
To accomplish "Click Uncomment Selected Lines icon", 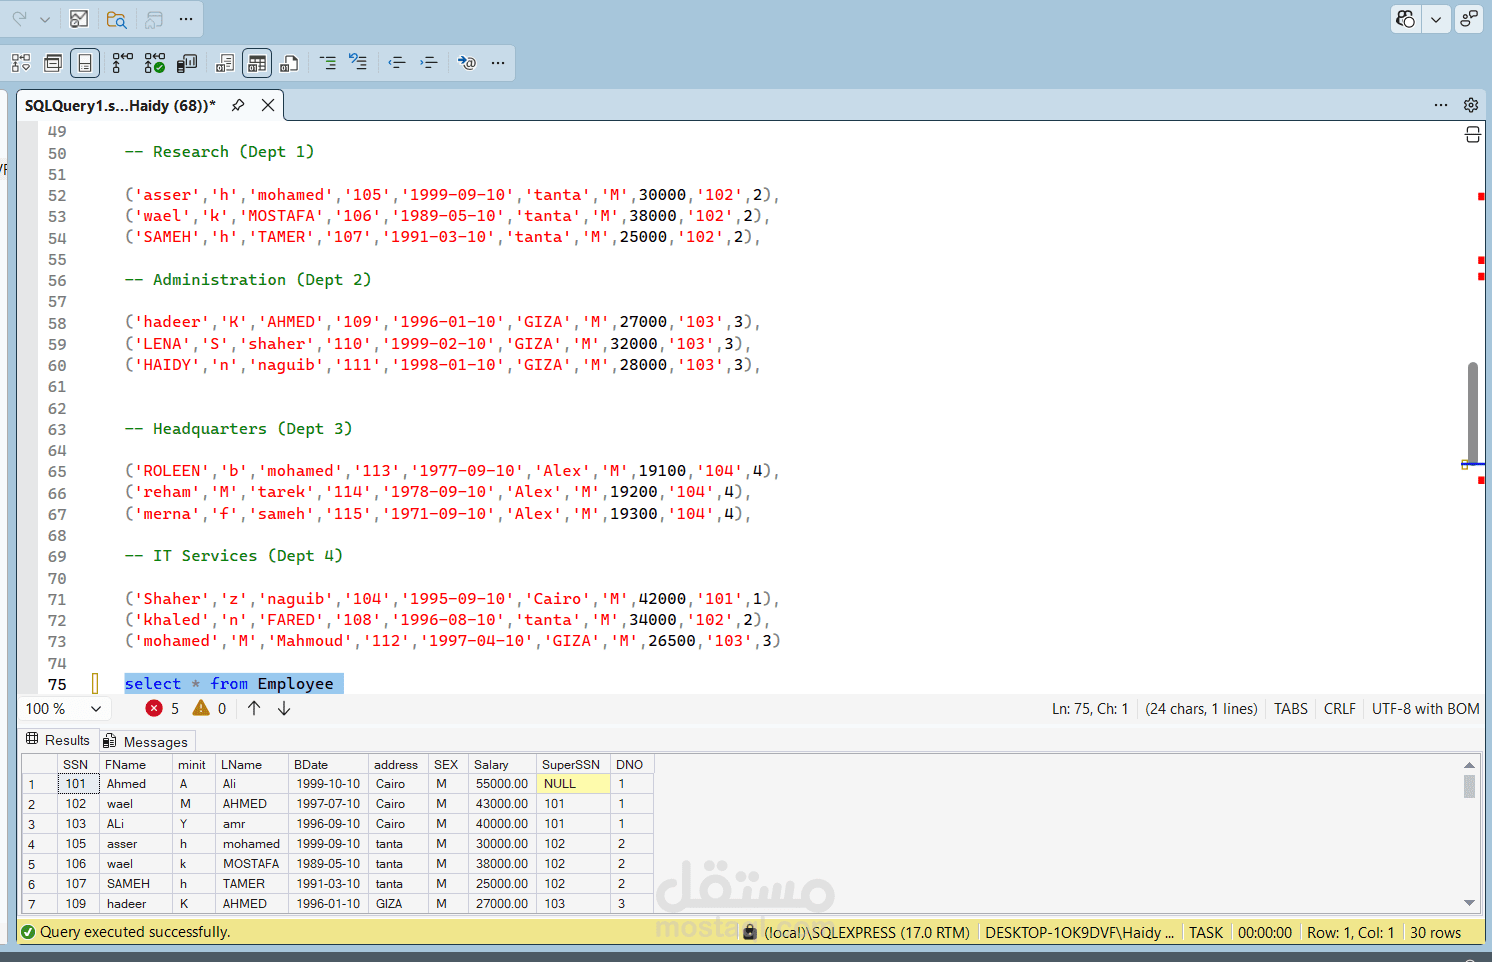I will (358, 63).
